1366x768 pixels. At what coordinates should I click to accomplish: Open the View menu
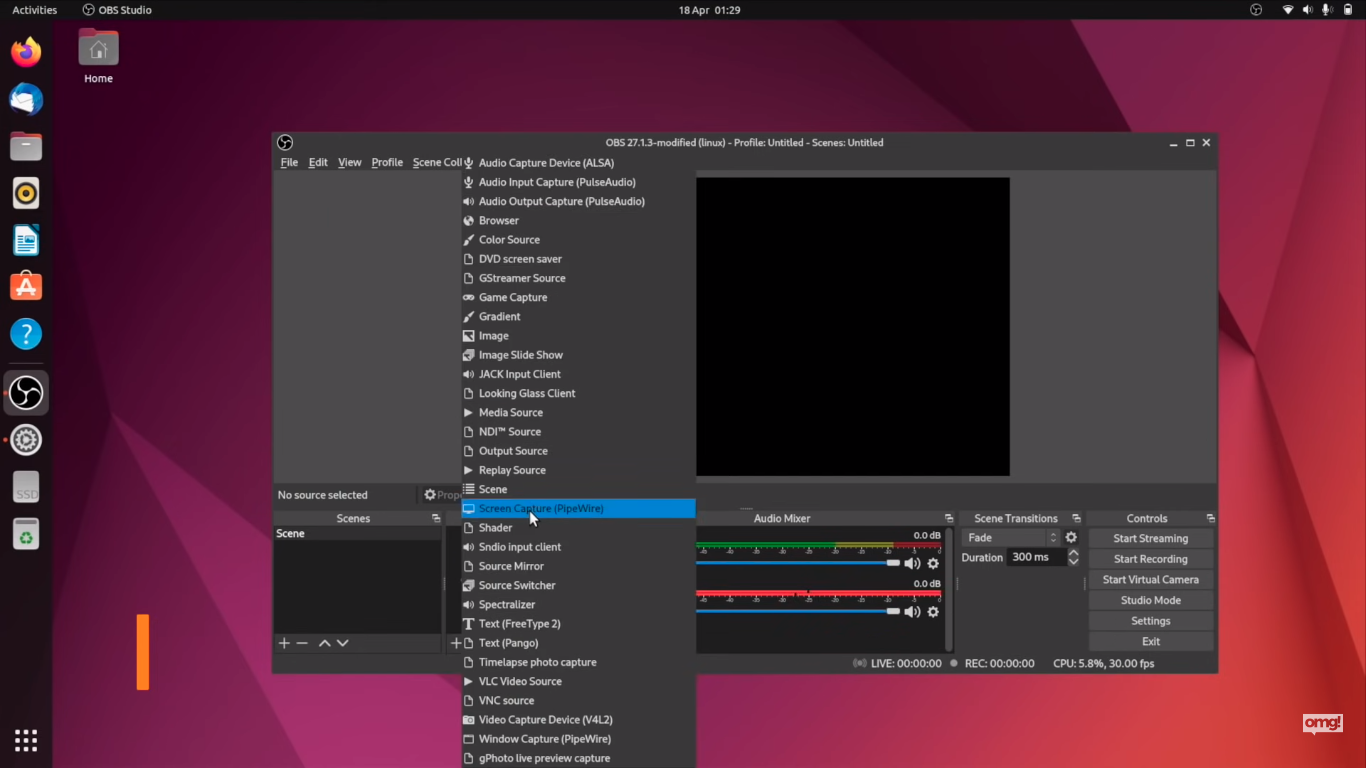[x=350, y=162]
